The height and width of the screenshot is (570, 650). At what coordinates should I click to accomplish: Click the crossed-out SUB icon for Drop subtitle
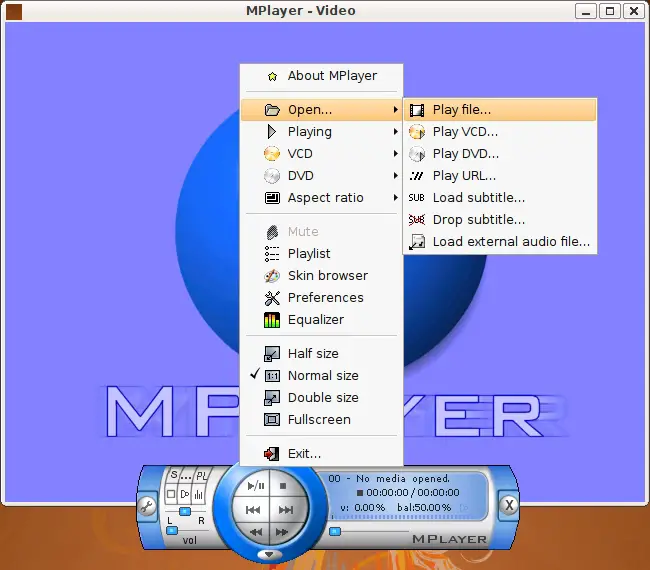(417, 220)
